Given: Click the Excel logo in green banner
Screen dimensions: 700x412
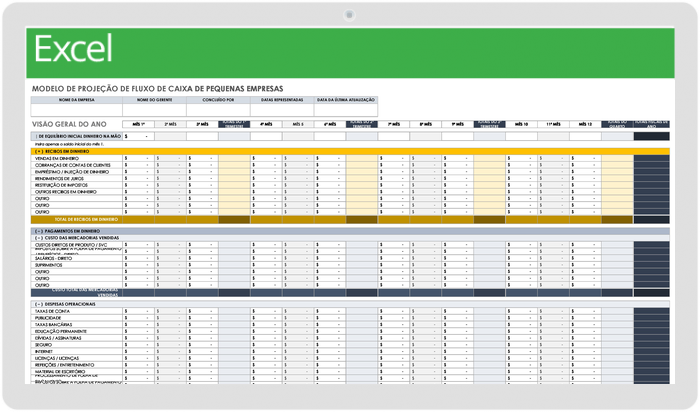Looking at the screenshot, I should coord(72,49).
